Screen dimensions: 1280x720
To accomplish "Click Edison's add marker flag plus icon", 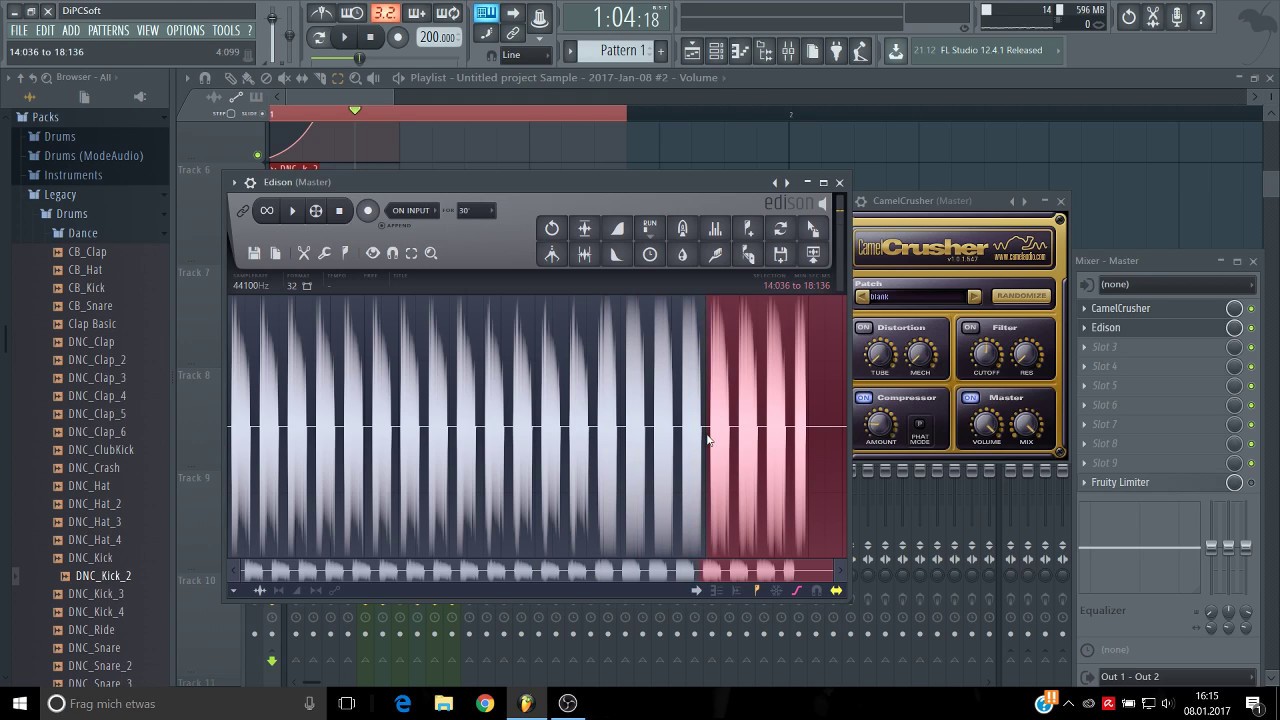I will tap(748, 229).
